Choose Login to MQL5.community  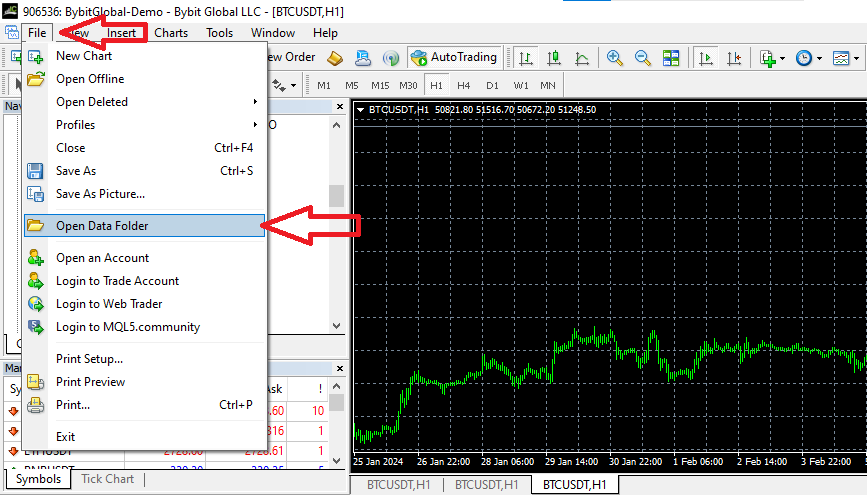pos(144,327)
